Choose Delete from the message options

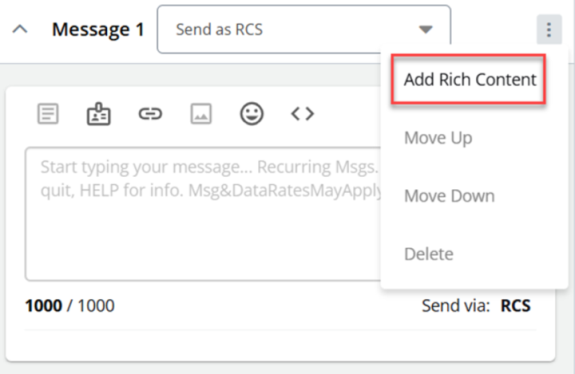pyautogui.click(x=428, y=254)
